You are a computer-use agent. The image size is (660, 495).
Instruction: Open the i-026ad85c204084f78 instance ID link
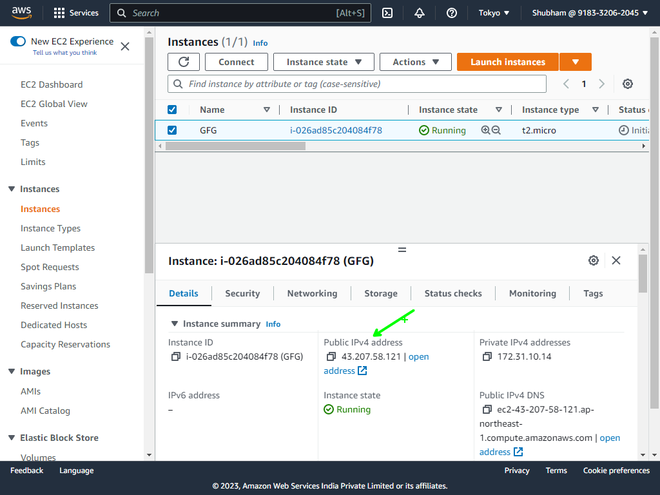coord(336,130)
